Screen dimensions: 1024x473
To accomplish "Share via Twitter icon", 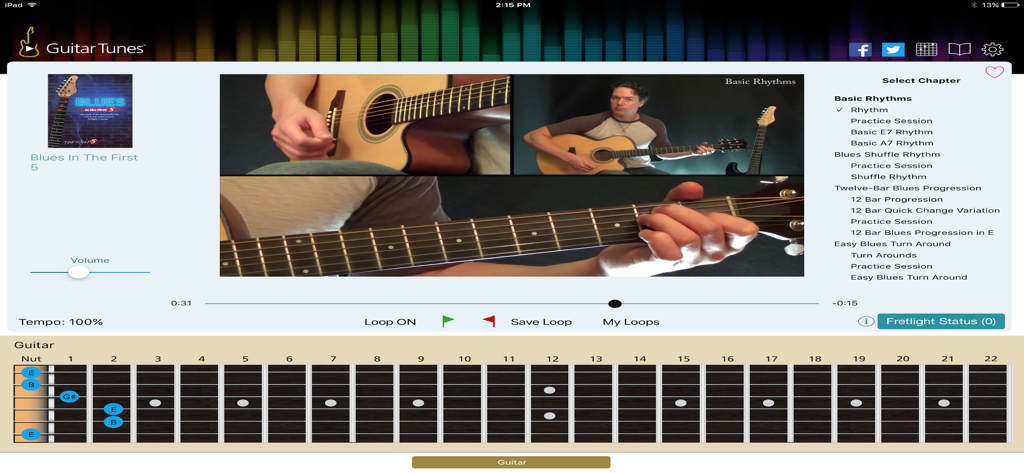I will (x=893, y=50).
